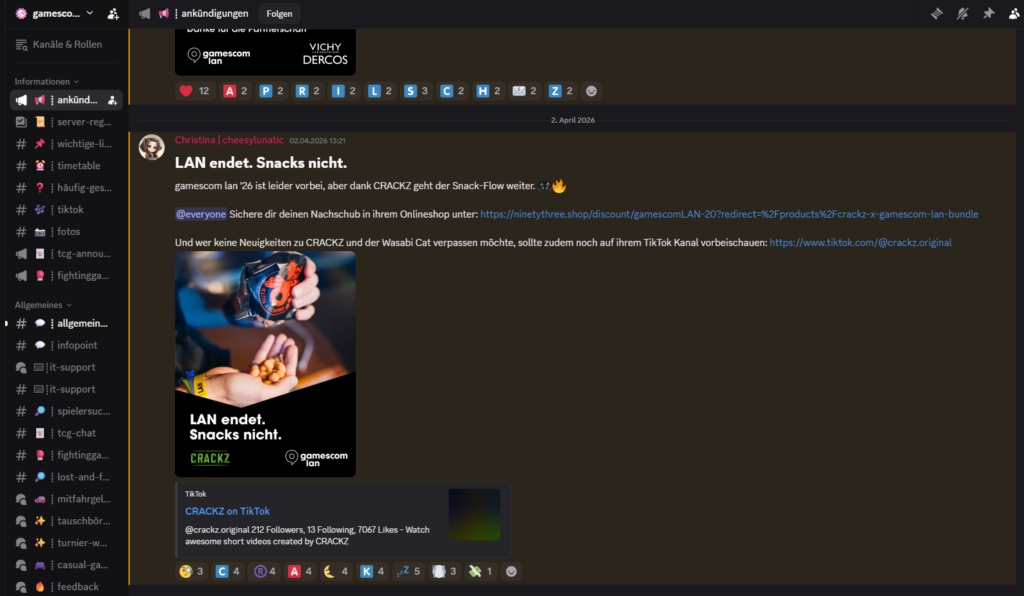Add a reaction after the sparkles 1 reaction
The height and width of the screenshot is (596, 1024).
pos(511,571)
